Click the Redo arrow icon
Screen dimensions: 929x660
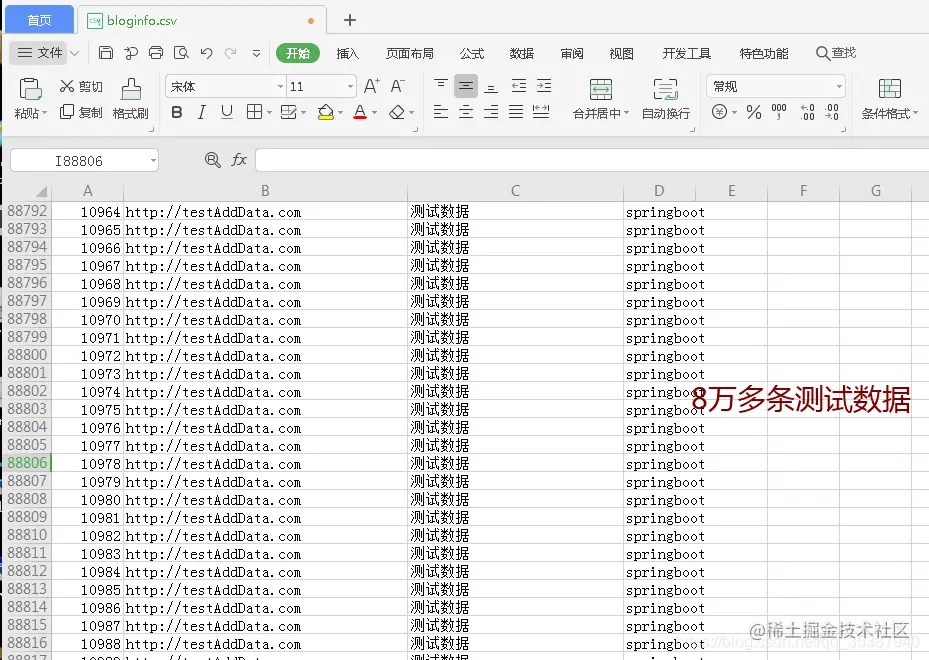[x=230, y=53]
